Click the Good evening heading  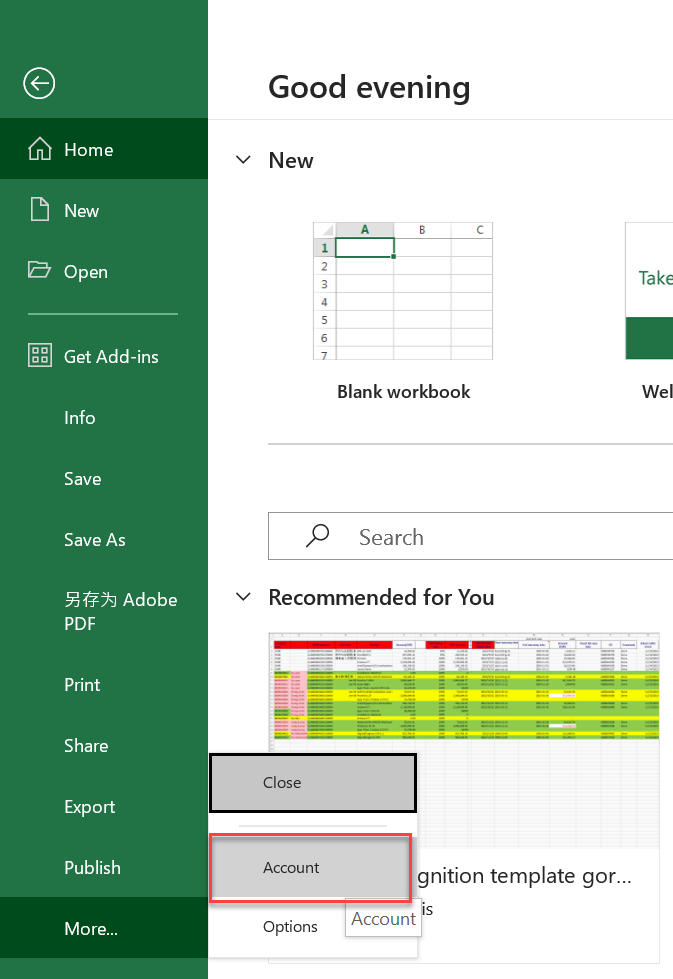[369, 88]
